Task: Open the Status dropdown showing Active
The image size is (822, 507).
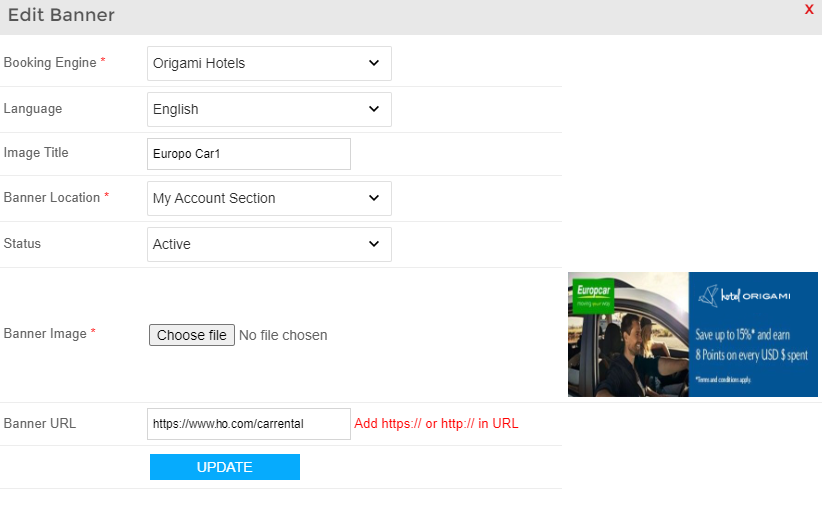Action: [x=269, y=244]
